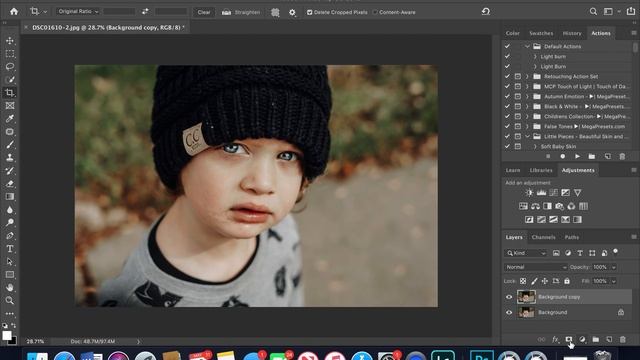
Task: Click the background color swatch
Action: (13, 341)
